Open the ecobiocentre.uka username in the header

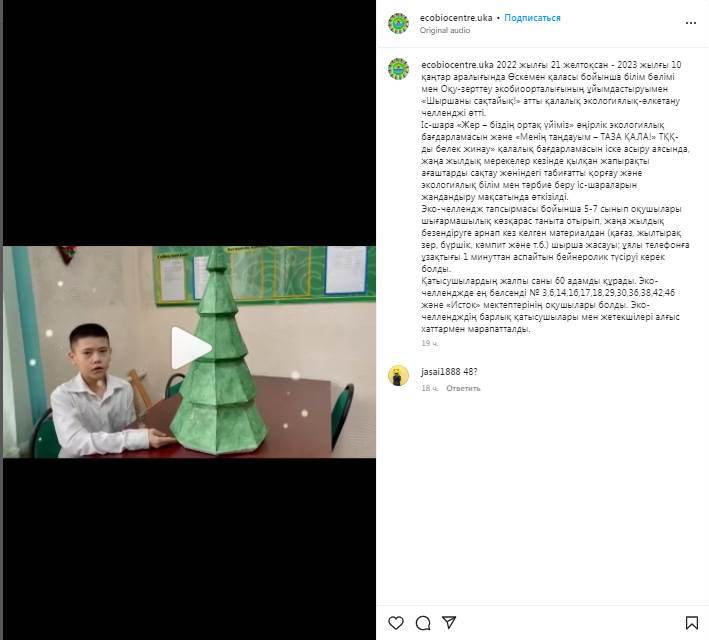(x=456, y=18)
